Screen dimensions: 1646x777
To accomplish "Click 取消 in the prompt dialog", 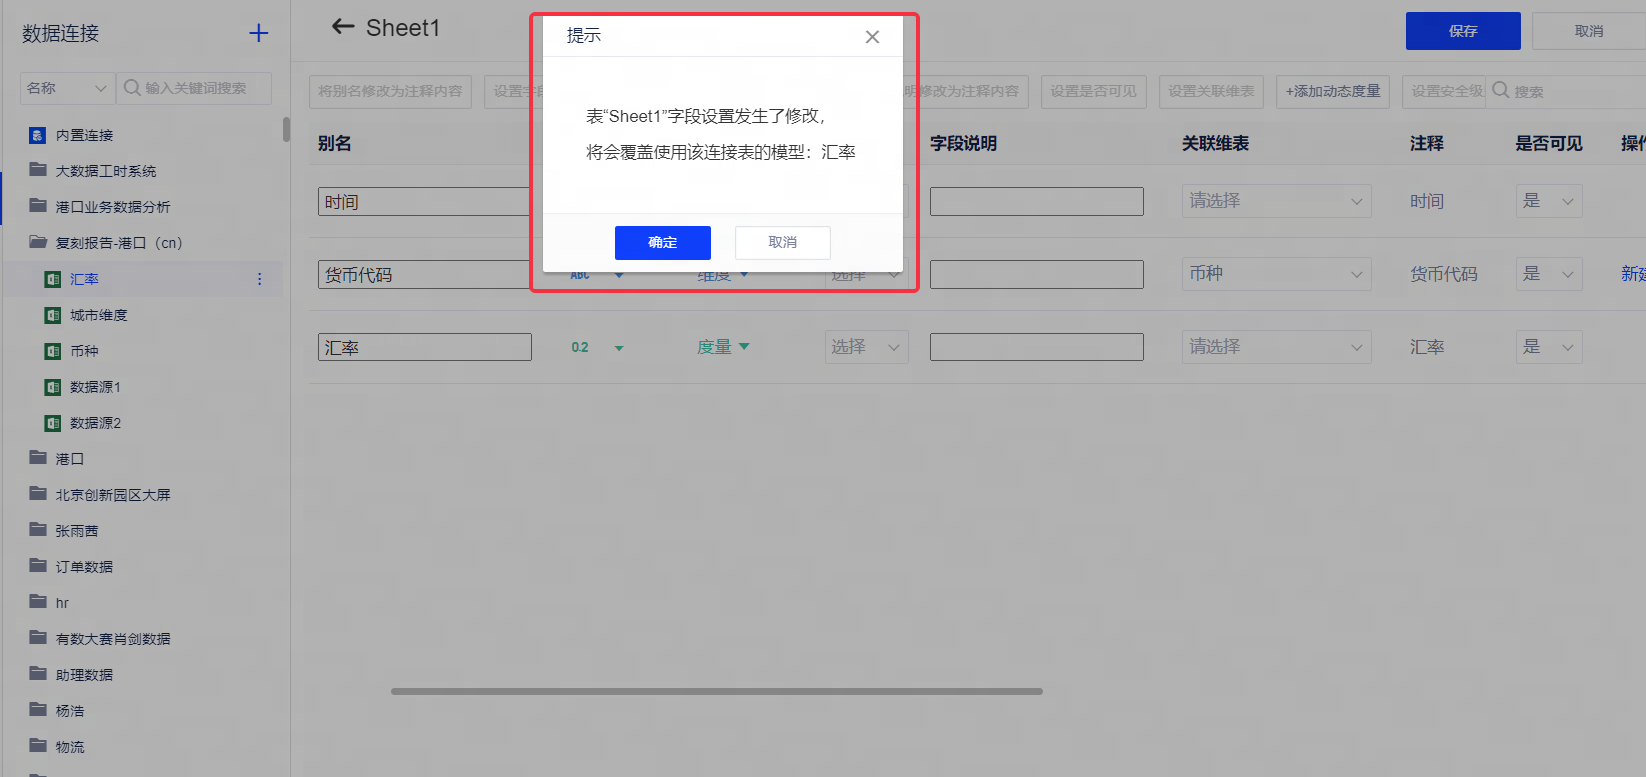I will pos(782,242).
